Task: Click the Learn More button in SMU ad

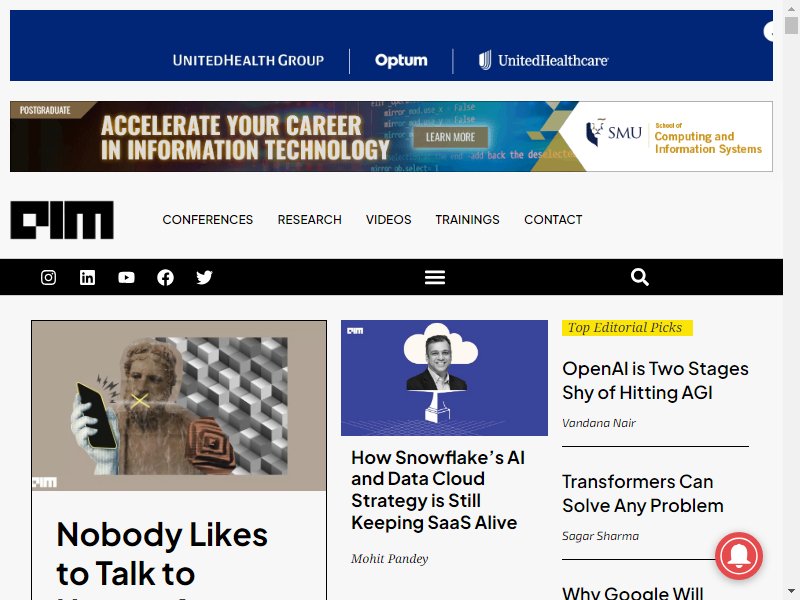Action: pyautogui.click(x=450, y=137)
